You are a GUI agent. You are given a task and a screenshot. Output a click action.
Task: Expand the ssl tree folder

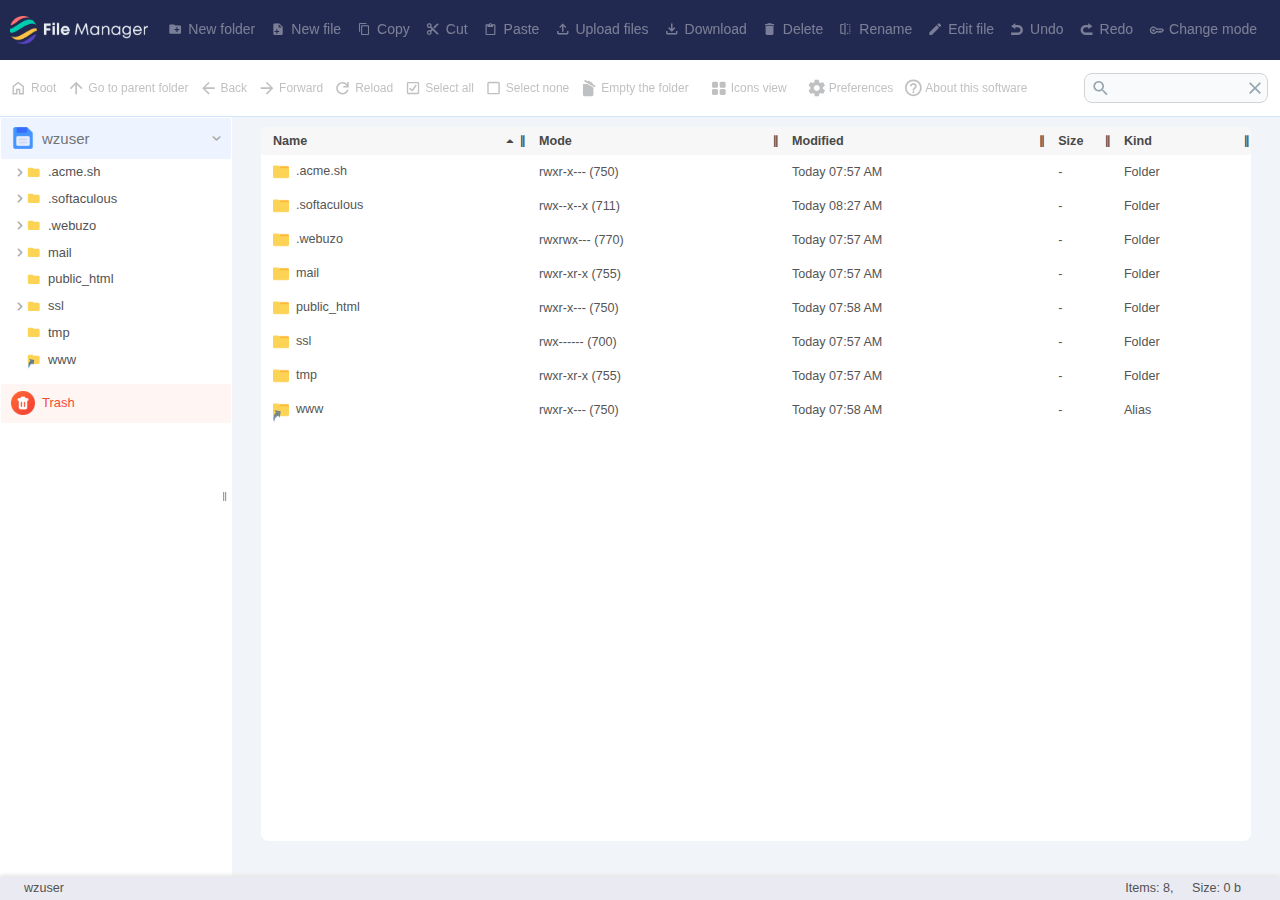coord(19,306)
